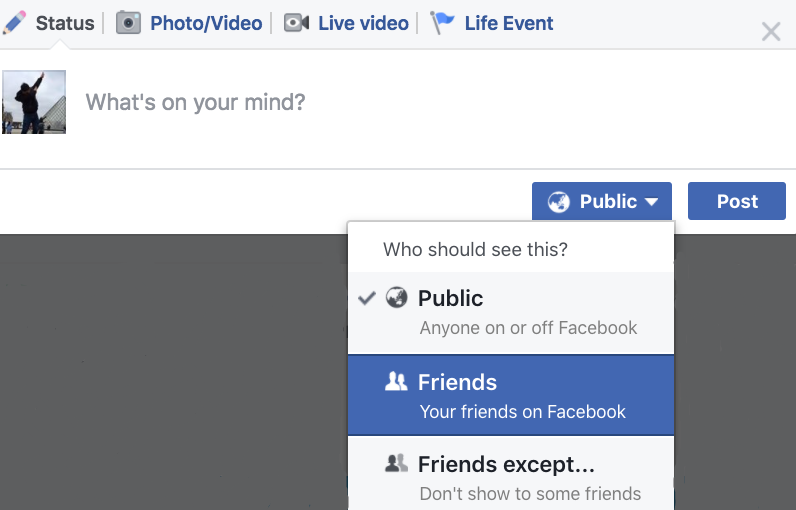Screen dimensions: 796x510
Task: Click the profile picture thumbnail
Action: pyautogui.click(x=34, y=102)
